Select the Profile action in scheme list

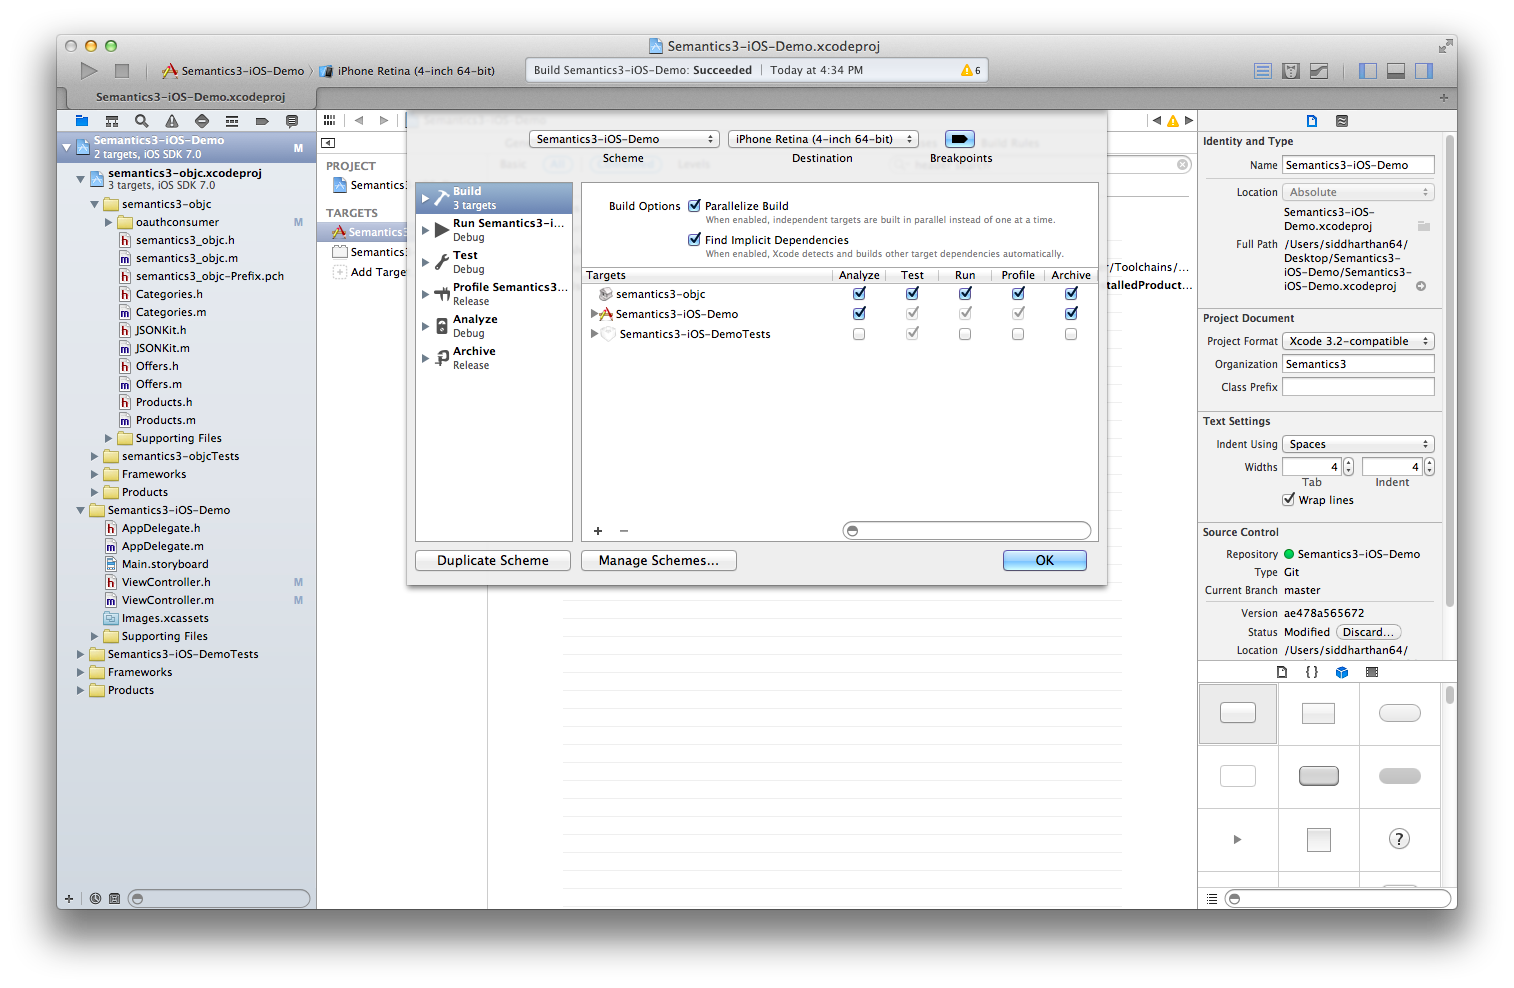(x=494, y=294)
